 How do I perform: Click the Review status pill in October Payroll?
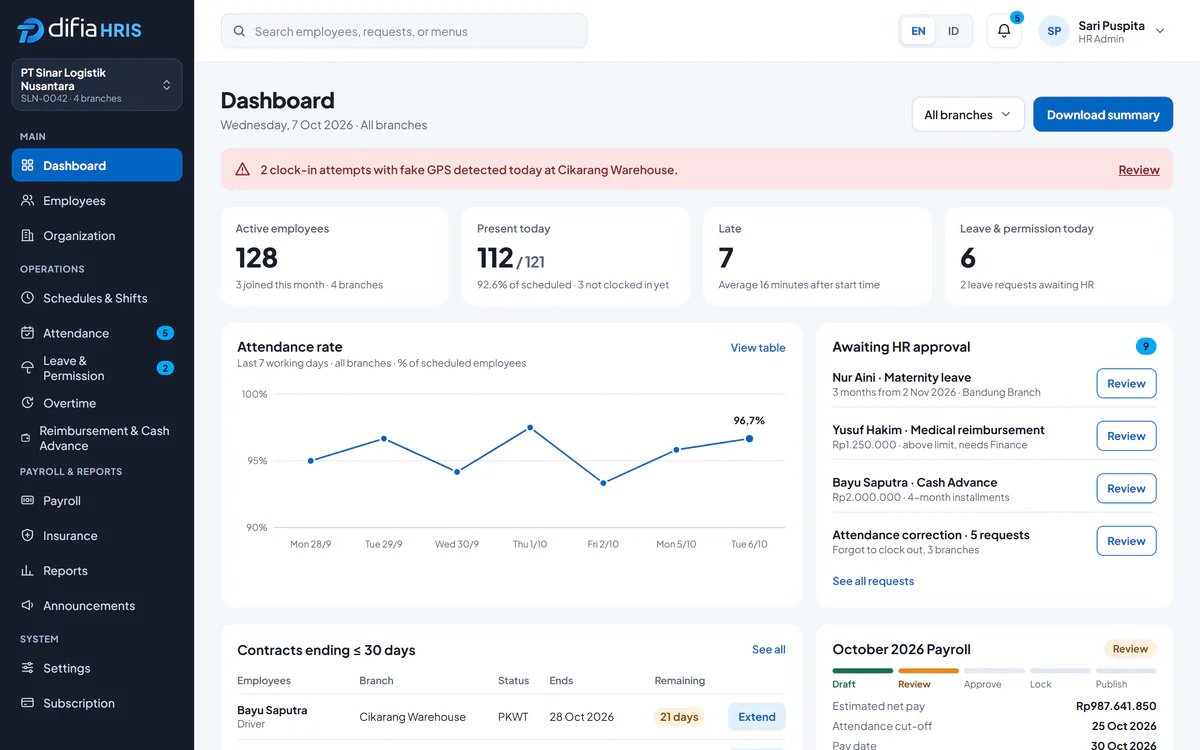1130,649
